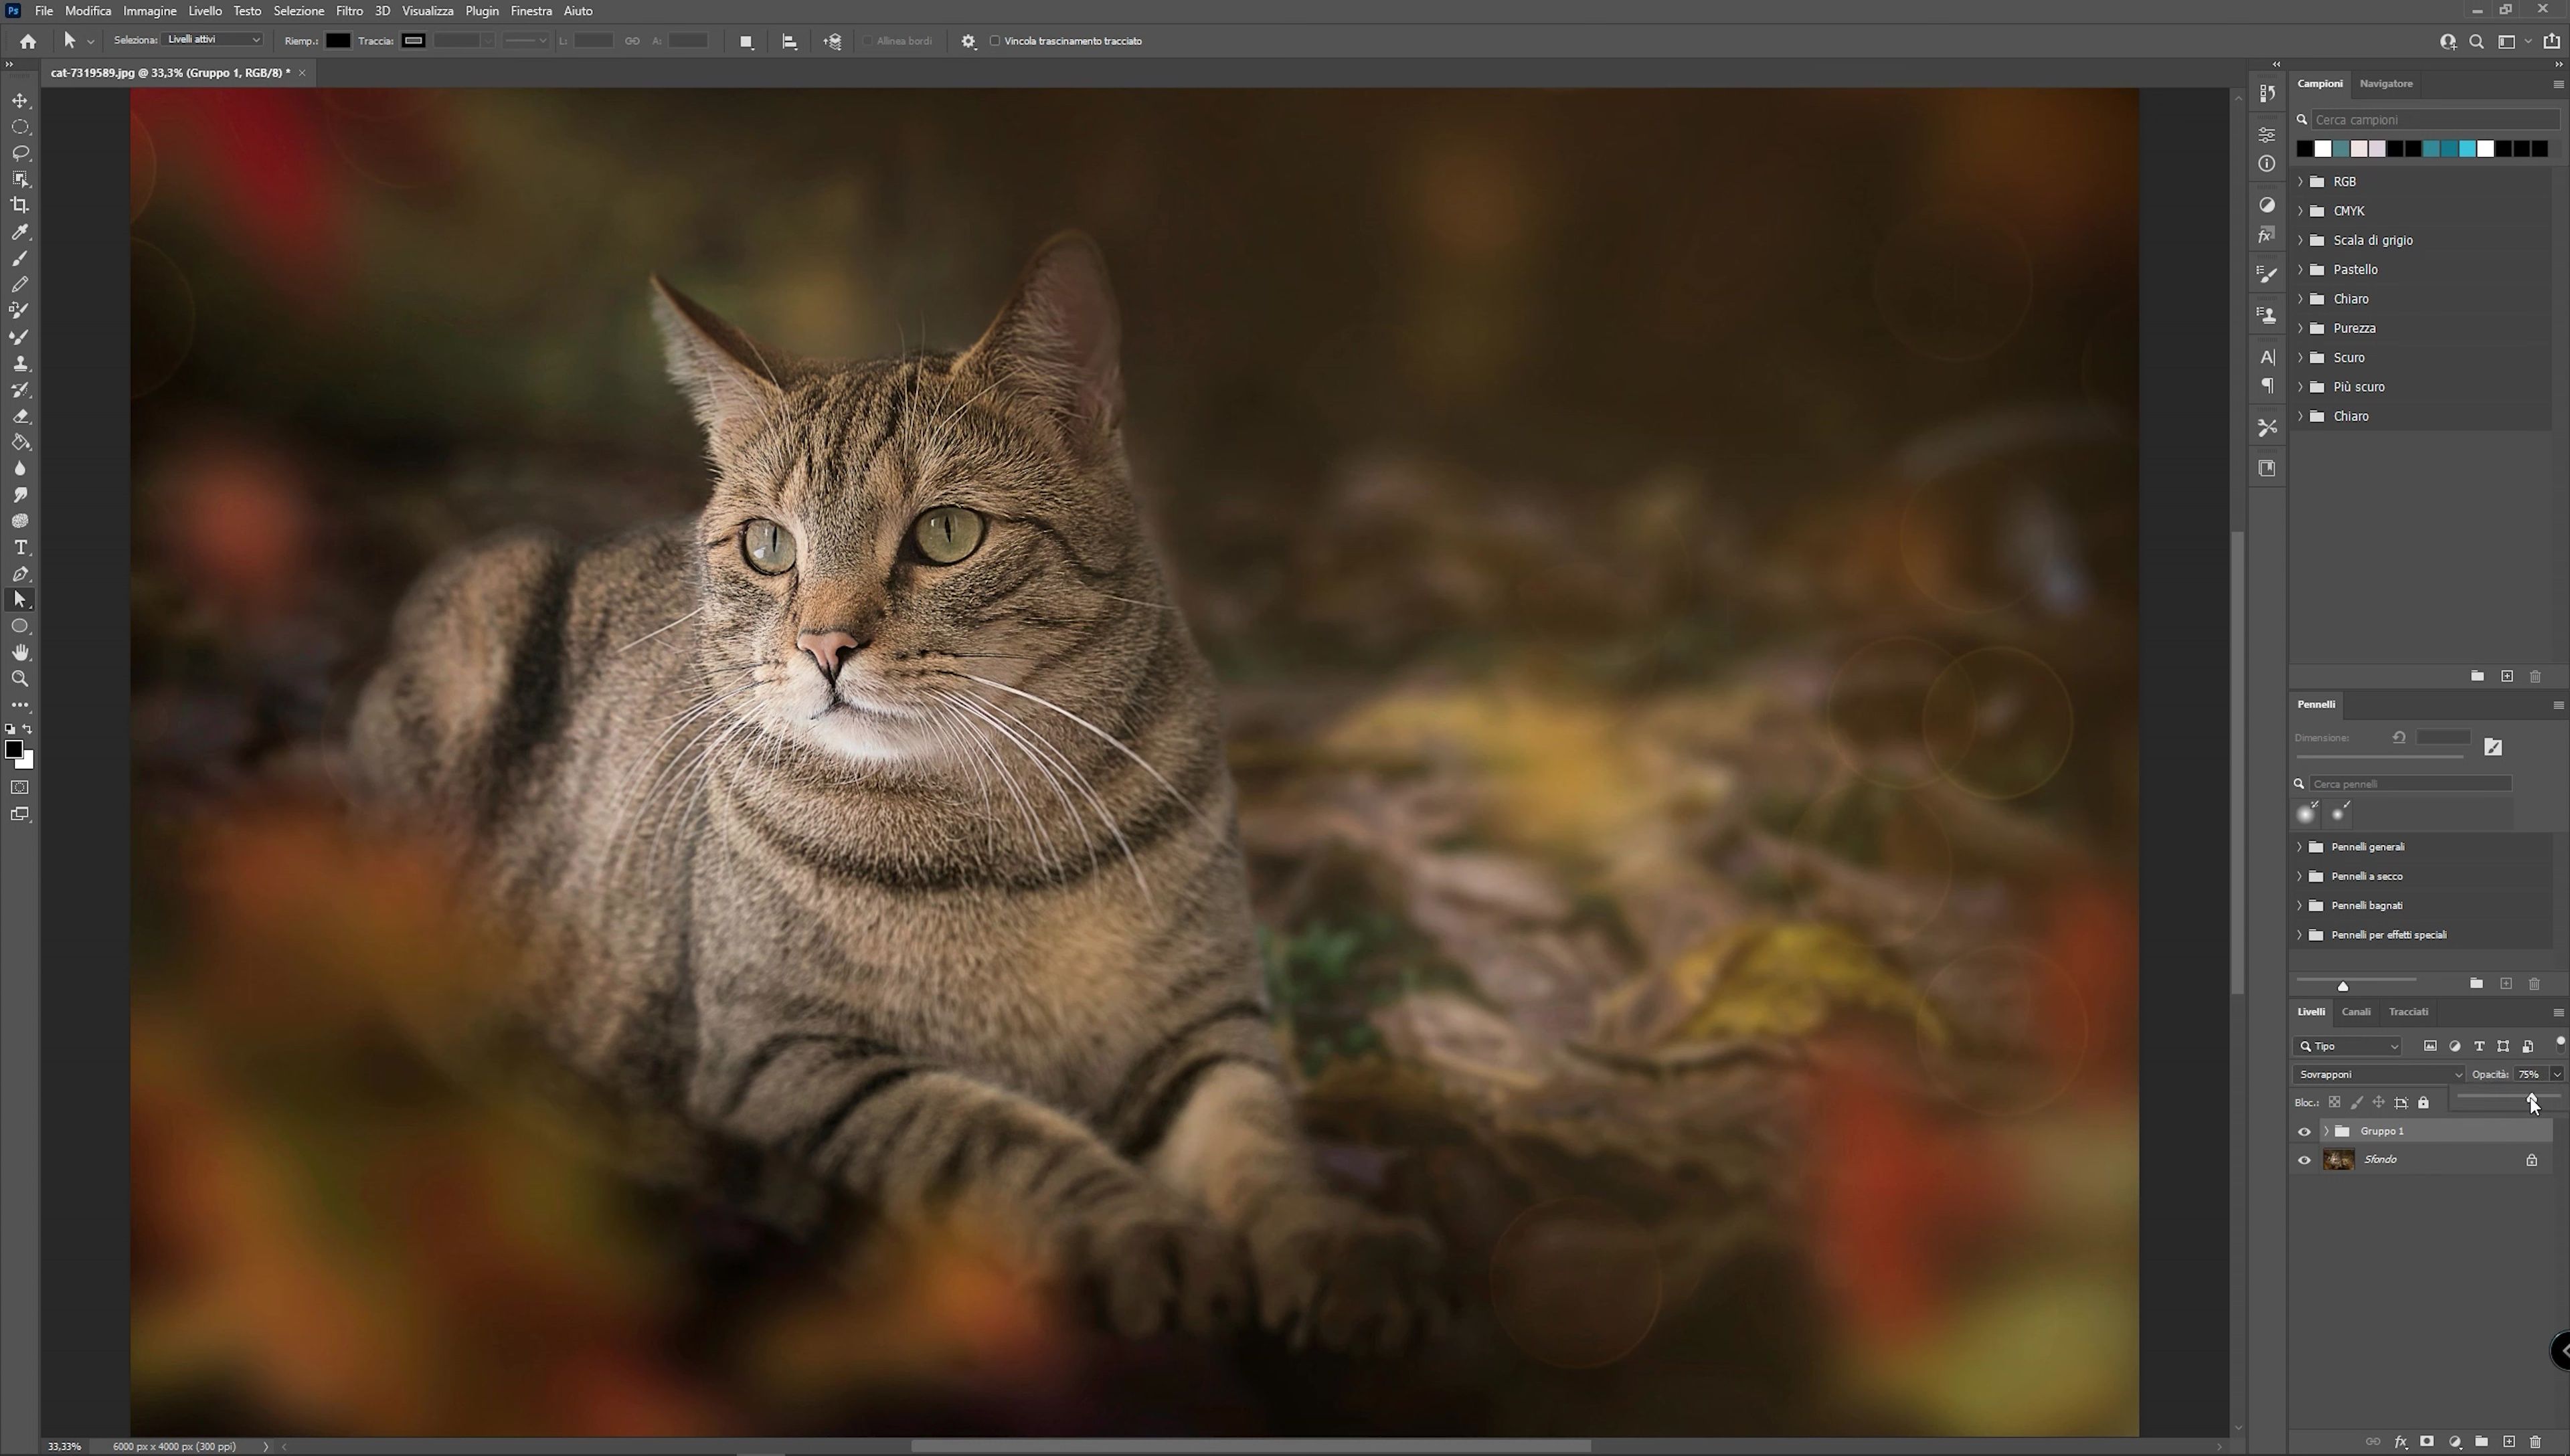Screen dimensions: 2570x1456
Task: Open the Paragraph panel icon
Action: [2267, 386]
